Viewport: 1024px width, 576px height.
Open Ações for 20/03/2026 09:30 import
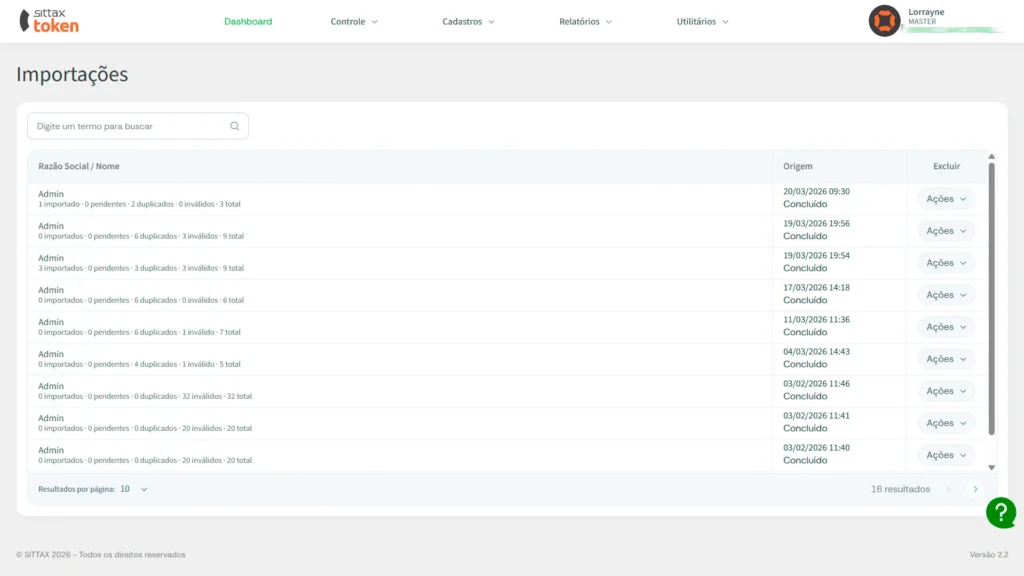[x=946, y=199]
